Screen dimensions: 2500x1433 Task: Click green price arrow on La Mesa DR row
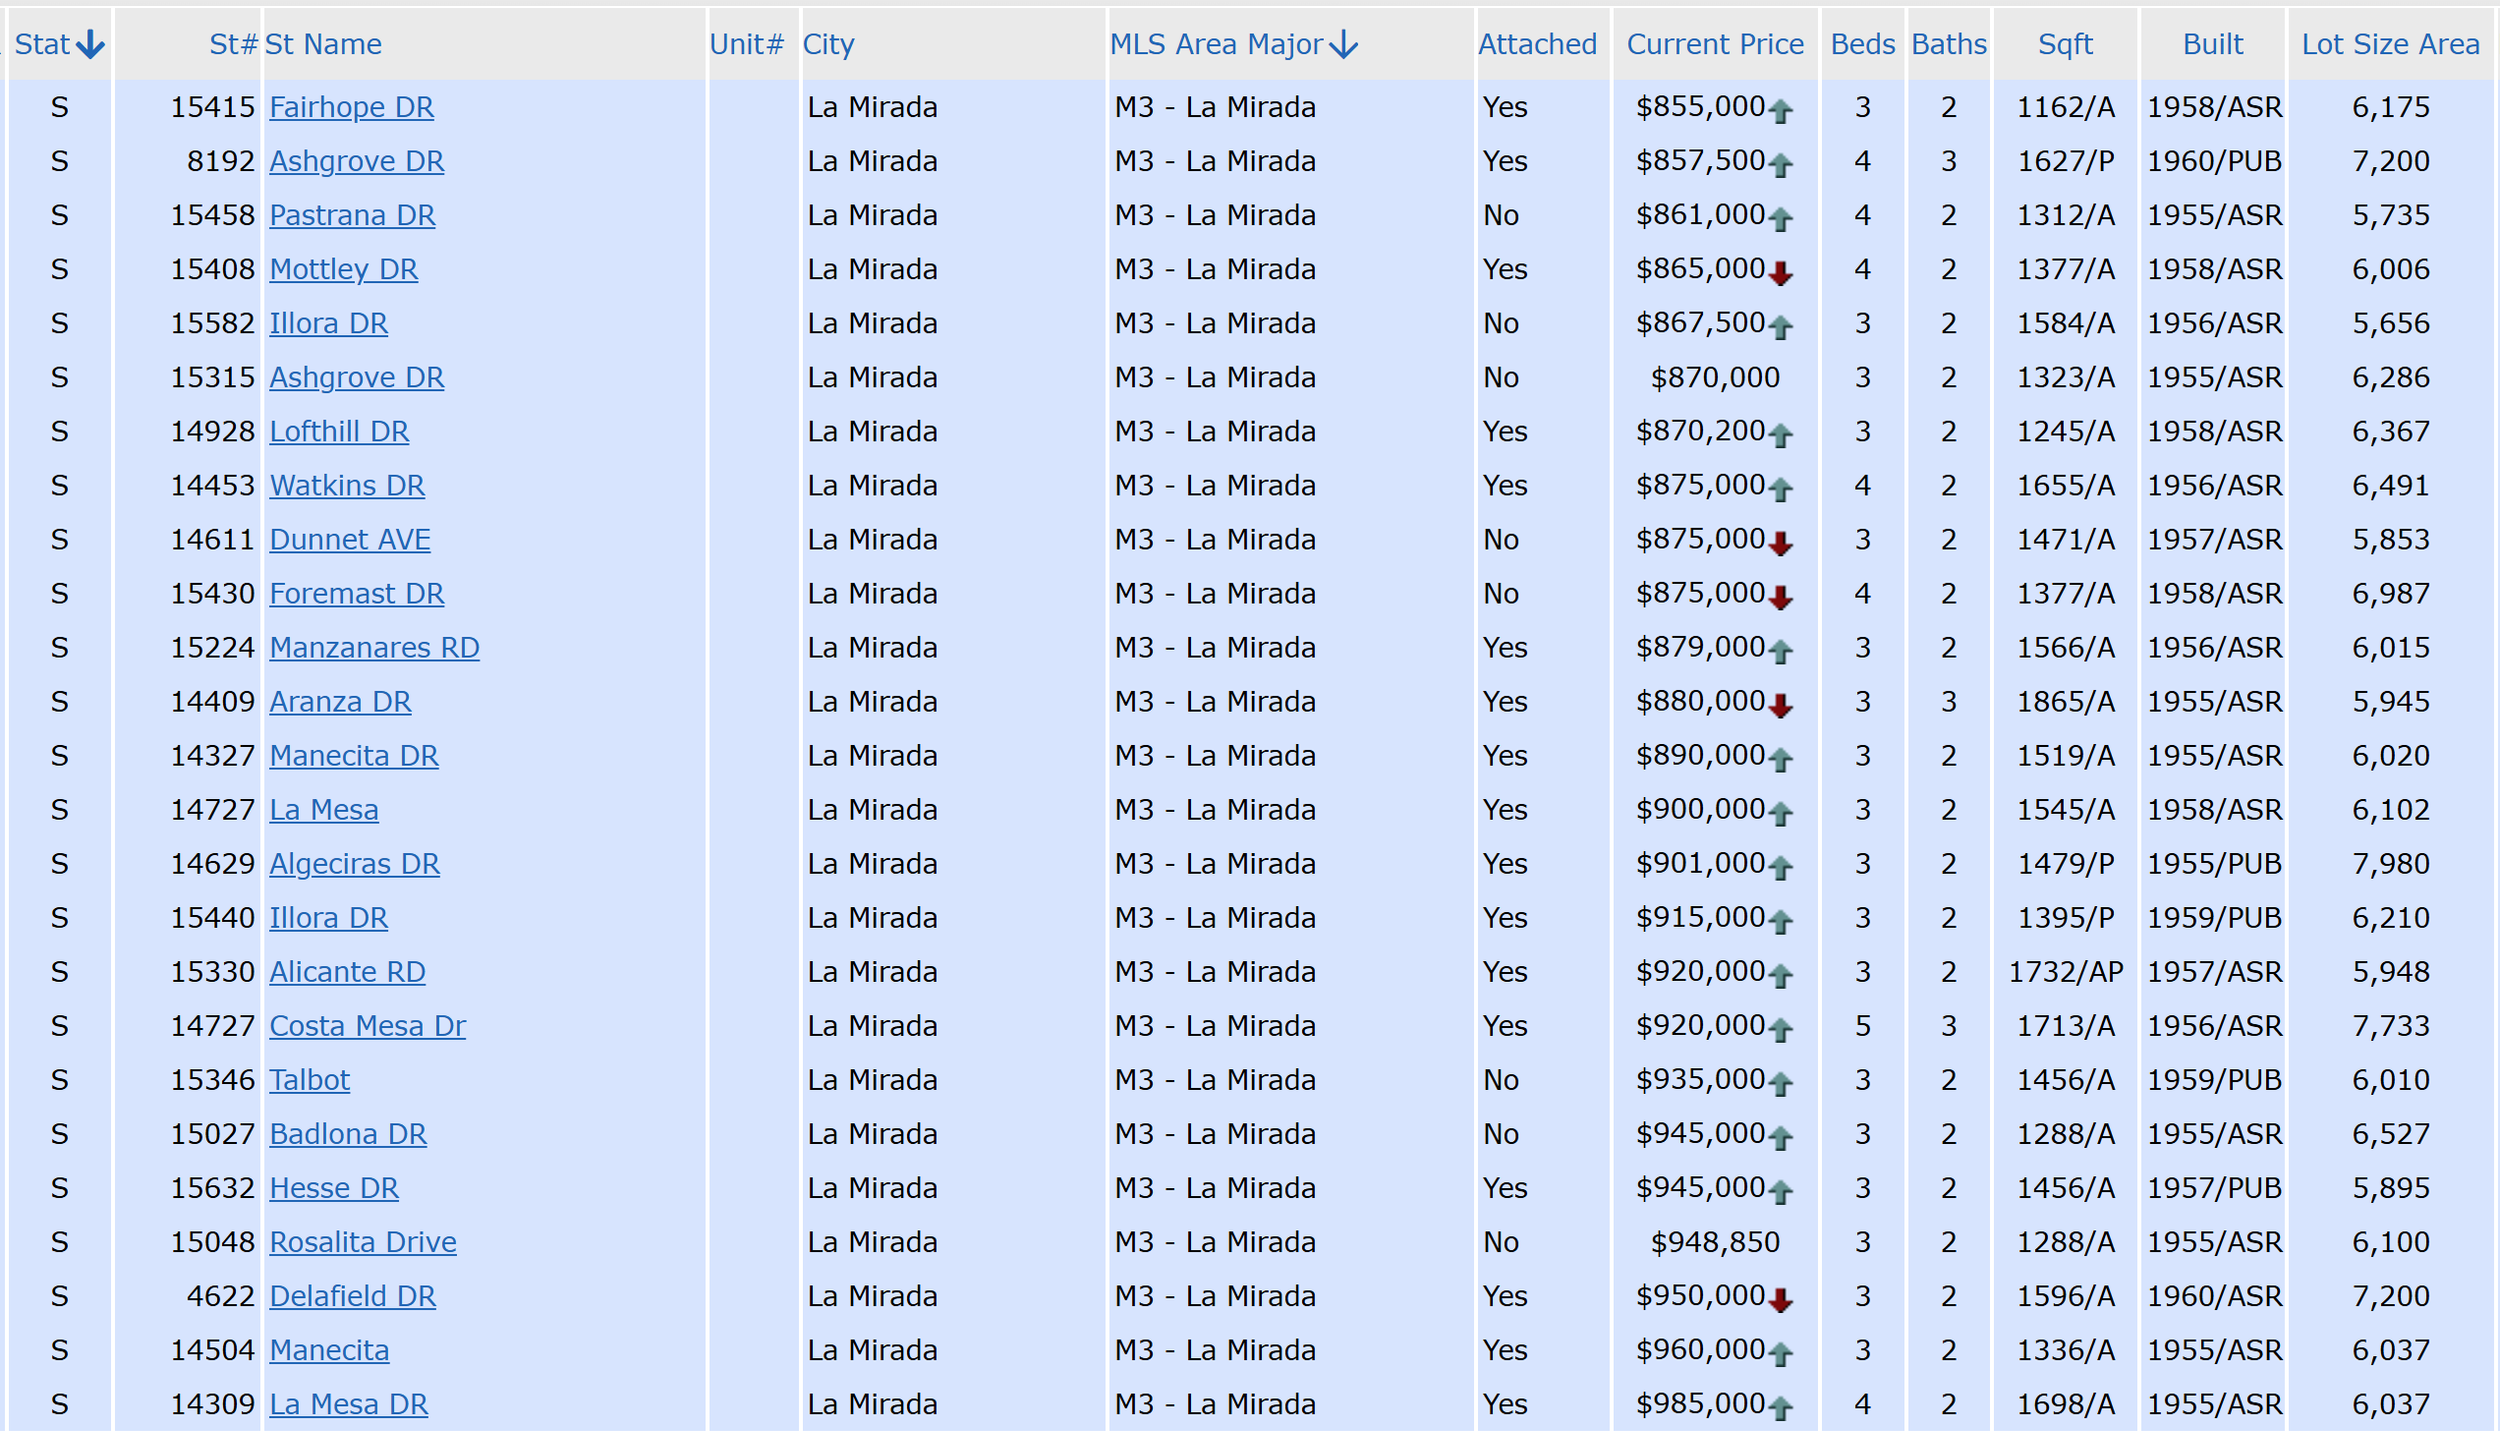click(x=1780, y=1408)
